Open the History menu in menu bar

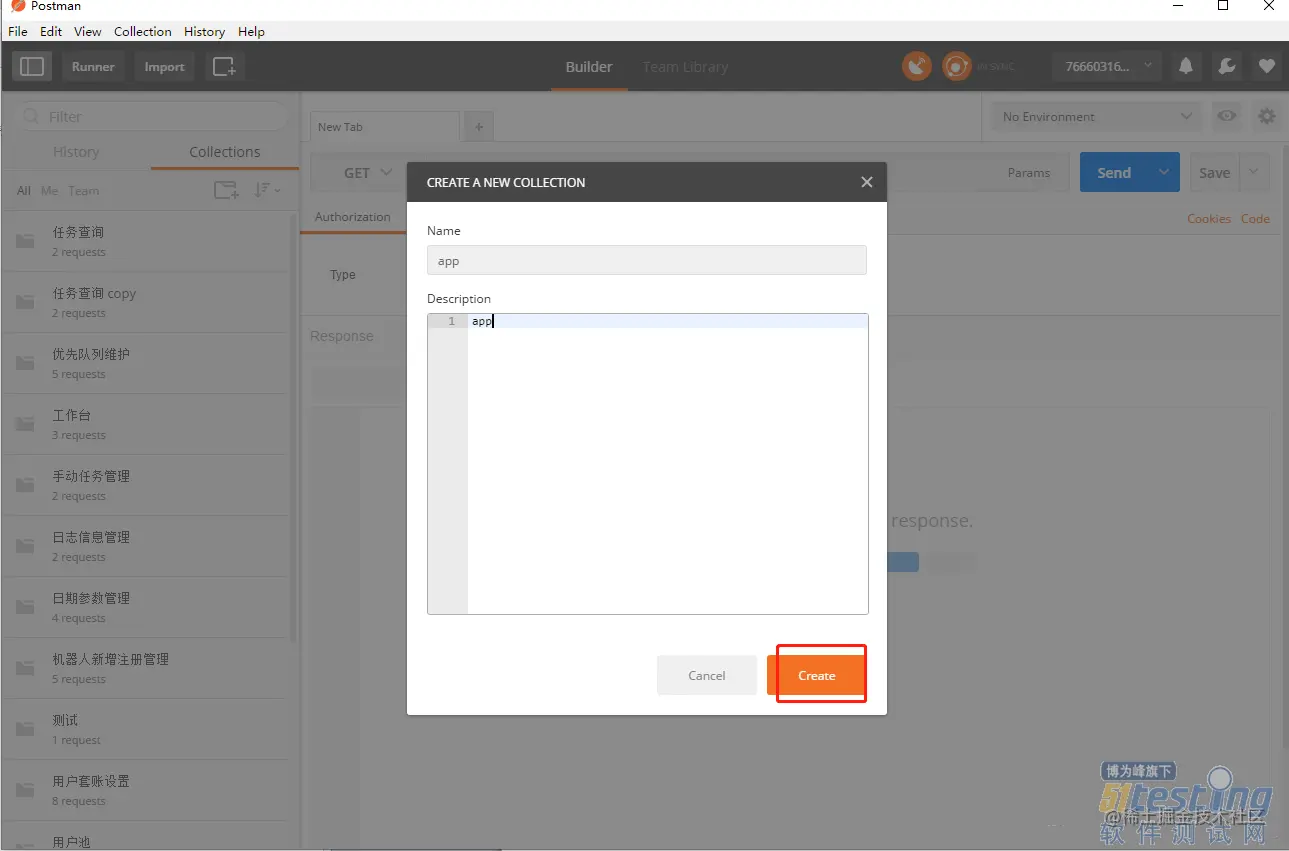(x=205, y=31)
